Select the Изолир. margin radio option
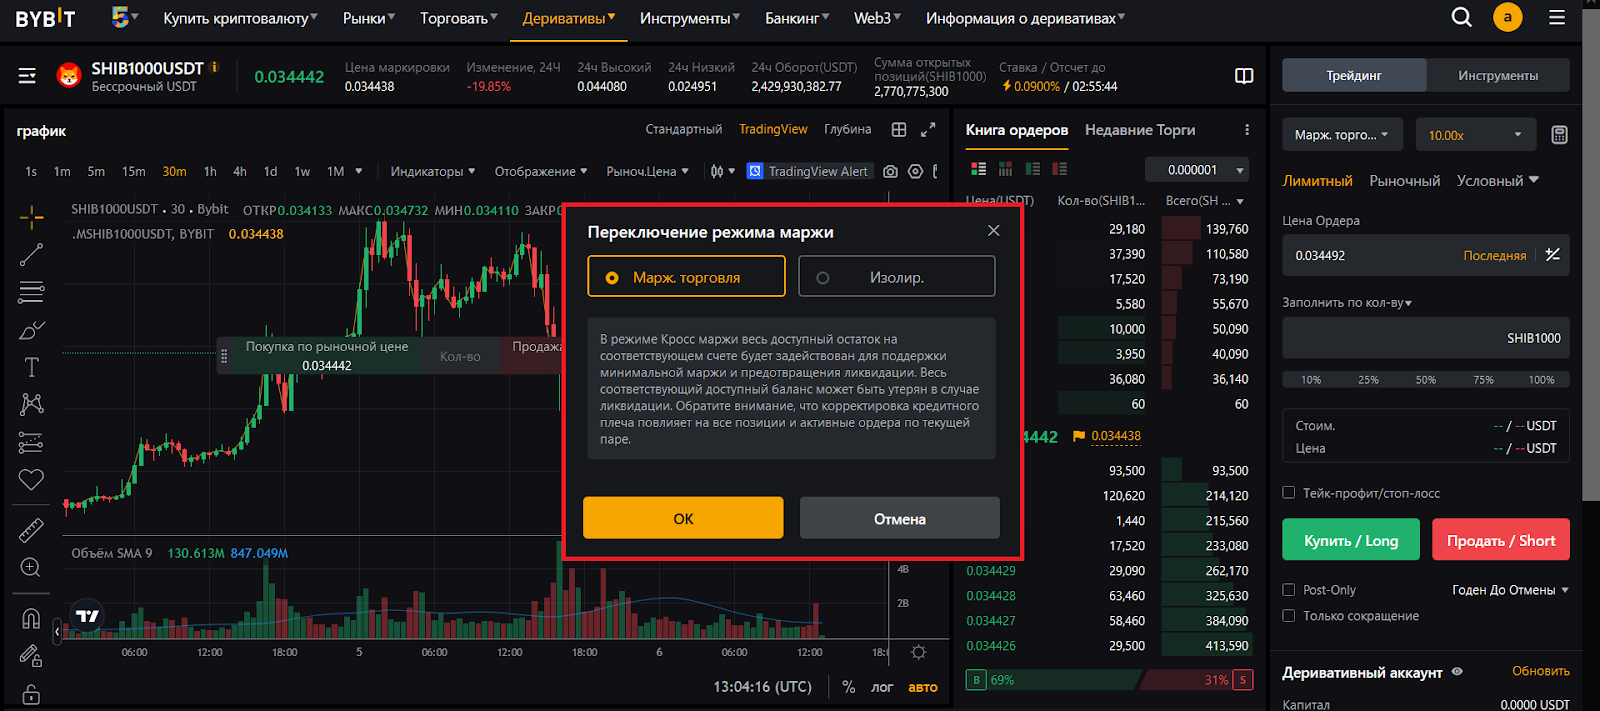This screenshot has height=711, width=1600. coord(896,277)
